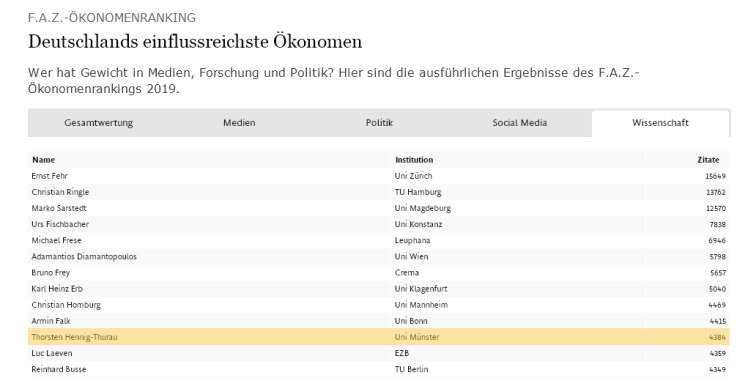This screenshot has height=378, width=756.
Task: Open the Social Media tab
Action: [519, 123]
